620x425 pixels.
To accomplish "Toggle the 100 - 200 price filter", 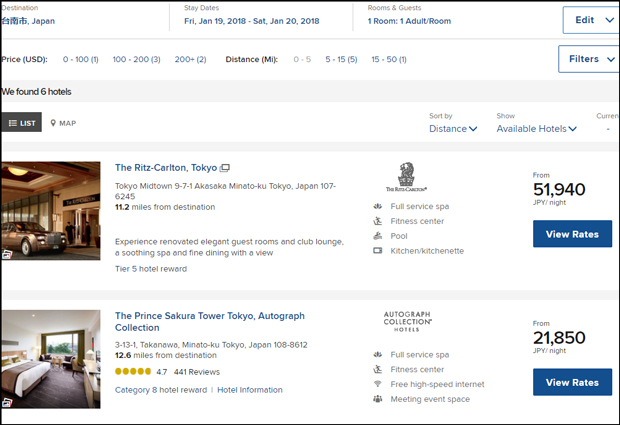I will (136, 60).
